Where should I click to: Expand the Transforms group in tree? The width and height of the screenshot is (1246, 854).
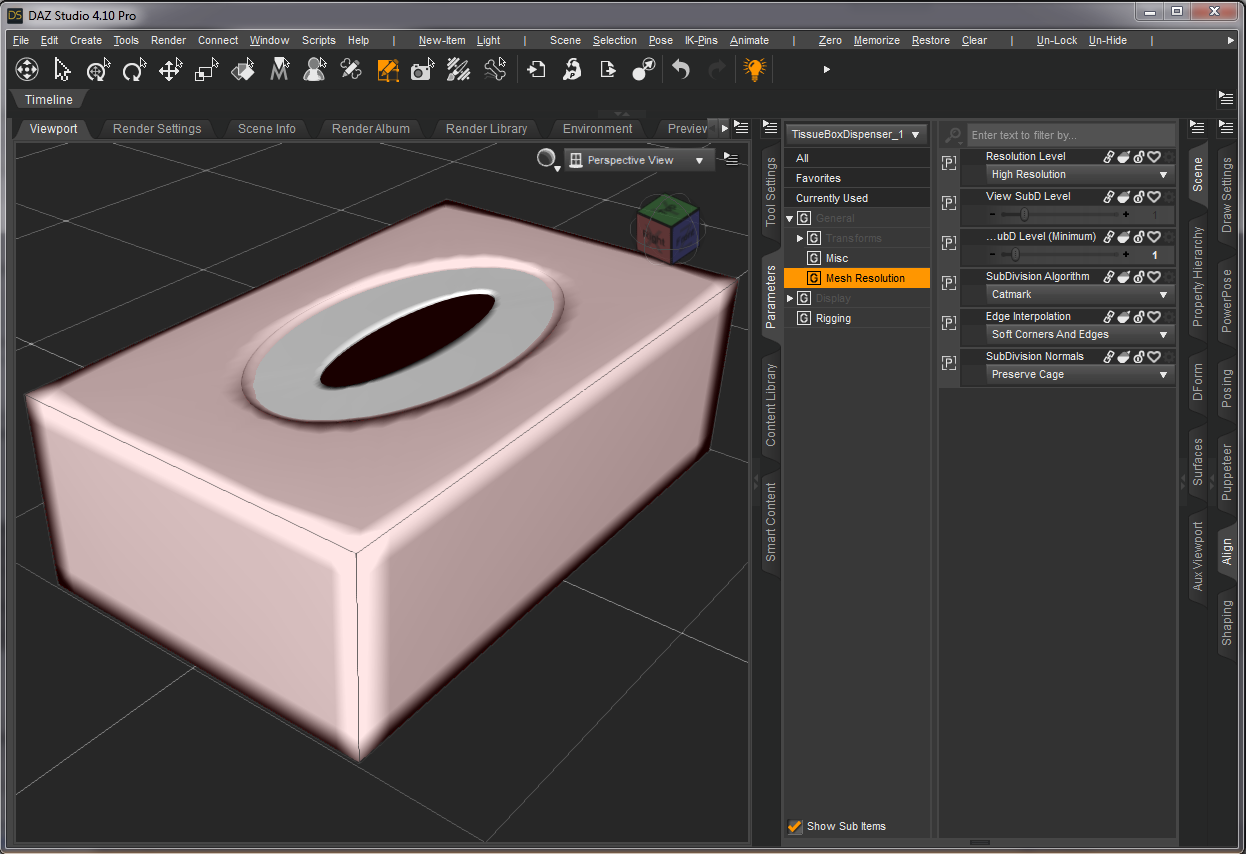tap(800, 238)
